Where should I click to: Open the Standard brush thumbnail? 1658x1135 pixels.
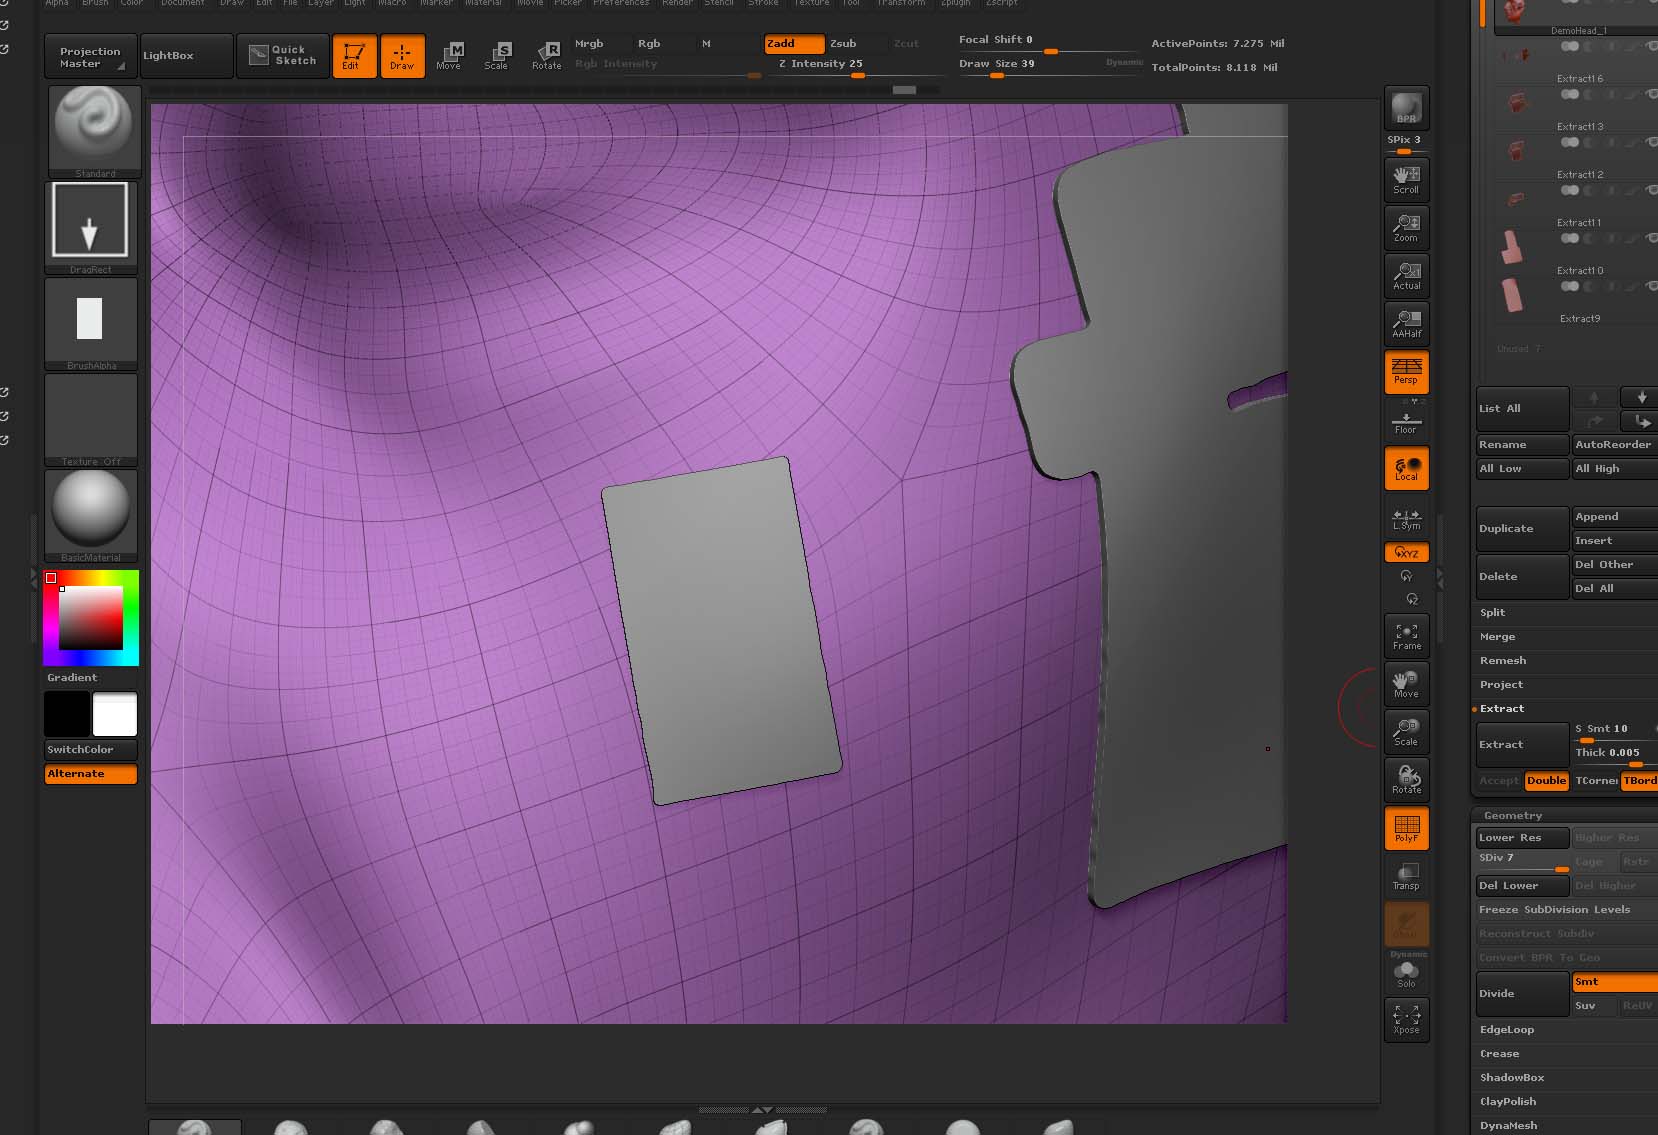click(94, 130)
